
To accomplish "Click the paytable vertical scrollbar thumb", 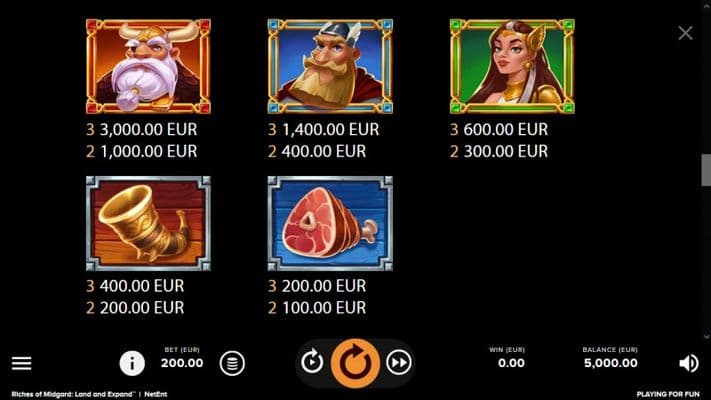I will tap(706, 170).
